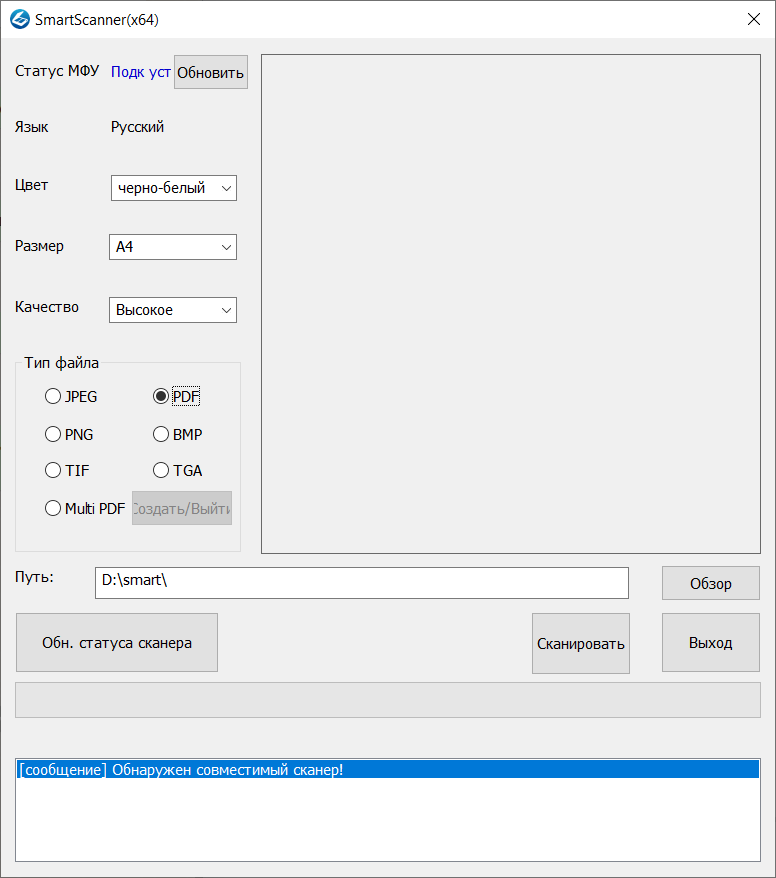Click the 'Русский' language value

coord(137,127)
